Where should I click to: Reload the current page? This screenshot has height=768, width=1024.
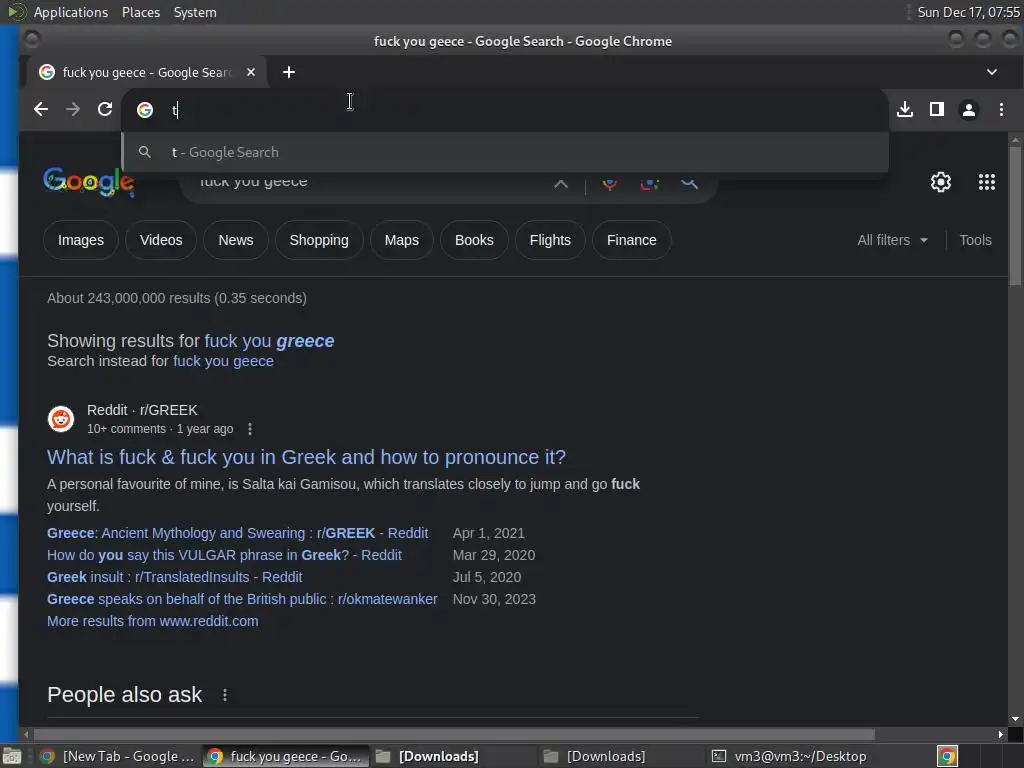tap(105, 109)
